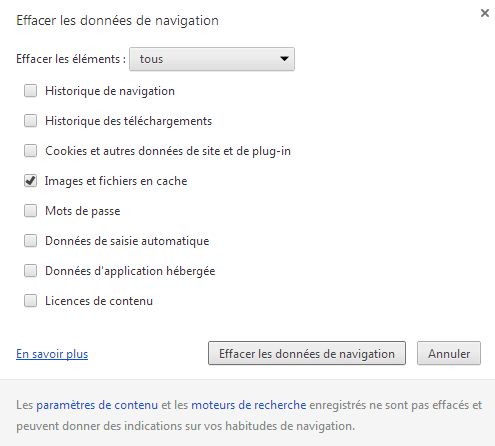
Task: Check "Historique de navigation" checkbox
Action: (x=30, y=91)
